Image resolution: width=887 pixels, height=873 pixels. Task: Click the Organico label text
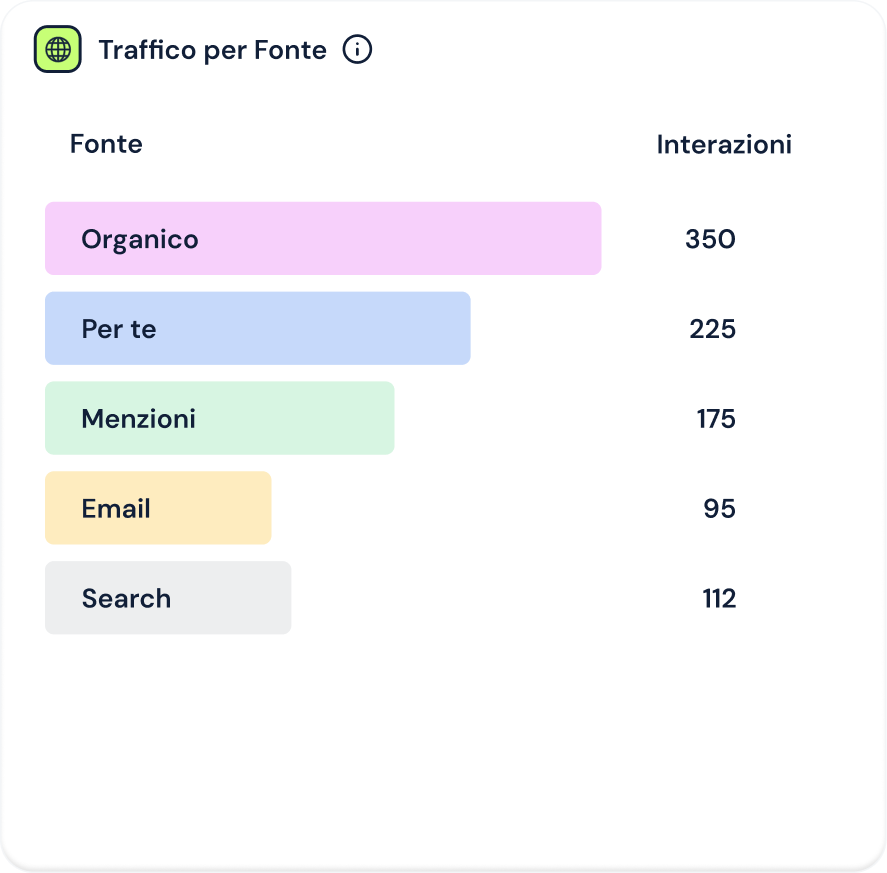click(140, 239)
